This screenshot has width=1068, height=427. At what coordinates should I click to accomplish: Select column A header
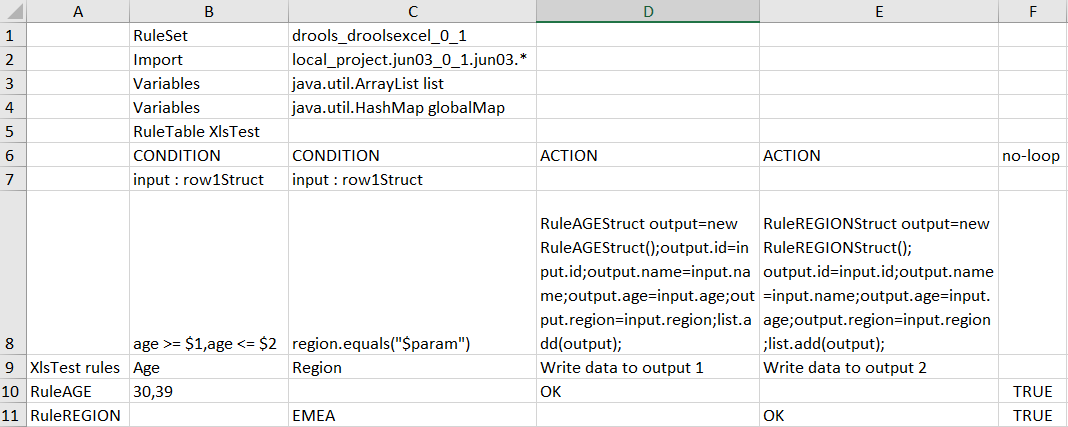[77, 11]
